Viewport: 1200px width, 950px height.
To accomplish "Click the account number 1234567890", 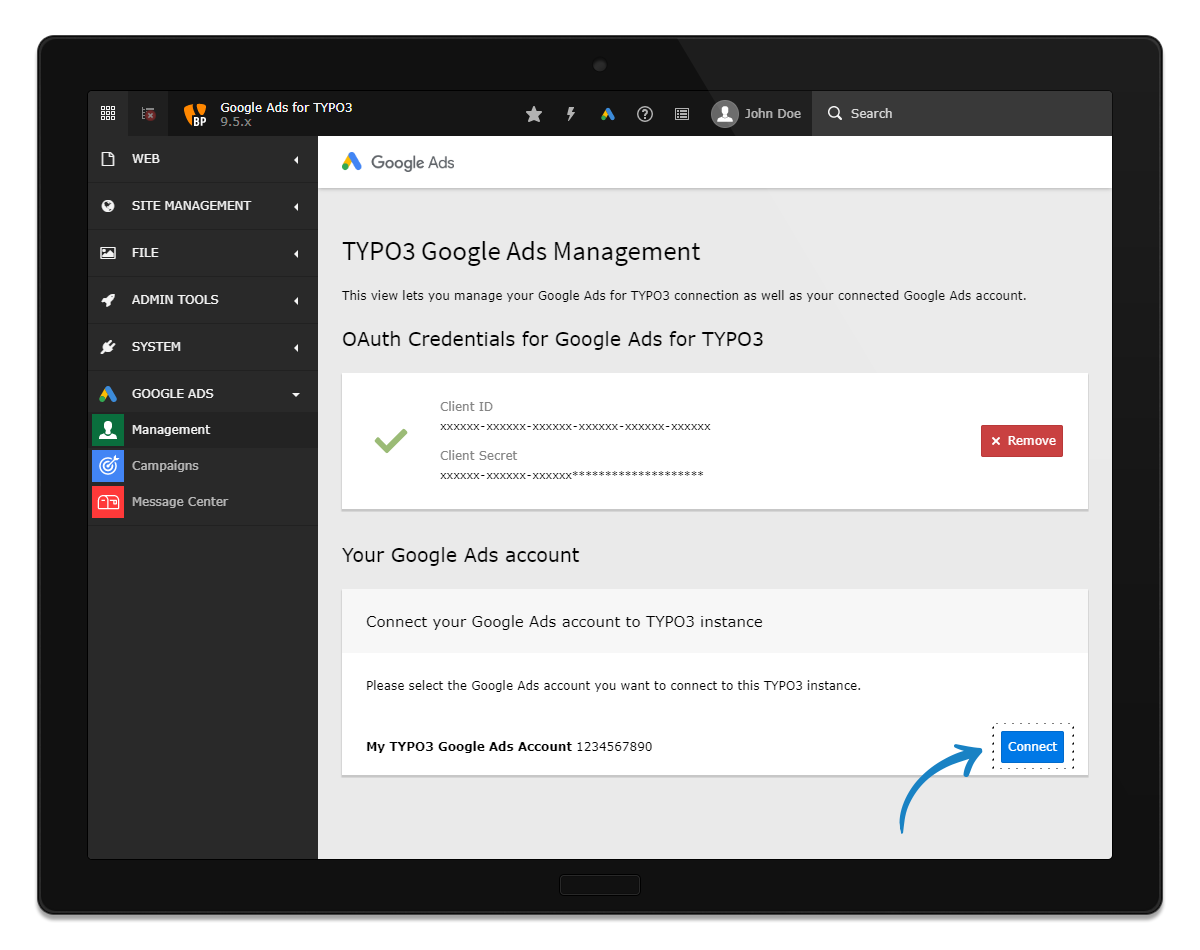I will 614,747.
